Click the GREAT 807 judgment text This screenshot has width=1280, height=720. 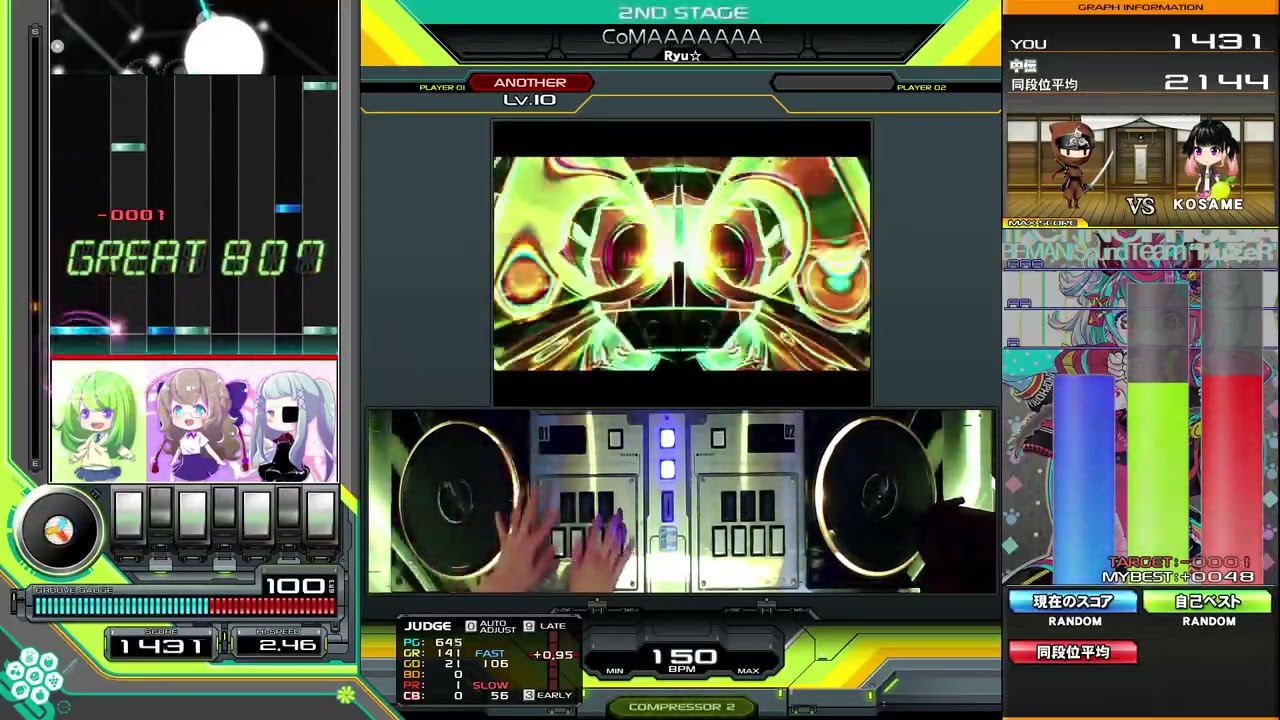coord(196,259)
